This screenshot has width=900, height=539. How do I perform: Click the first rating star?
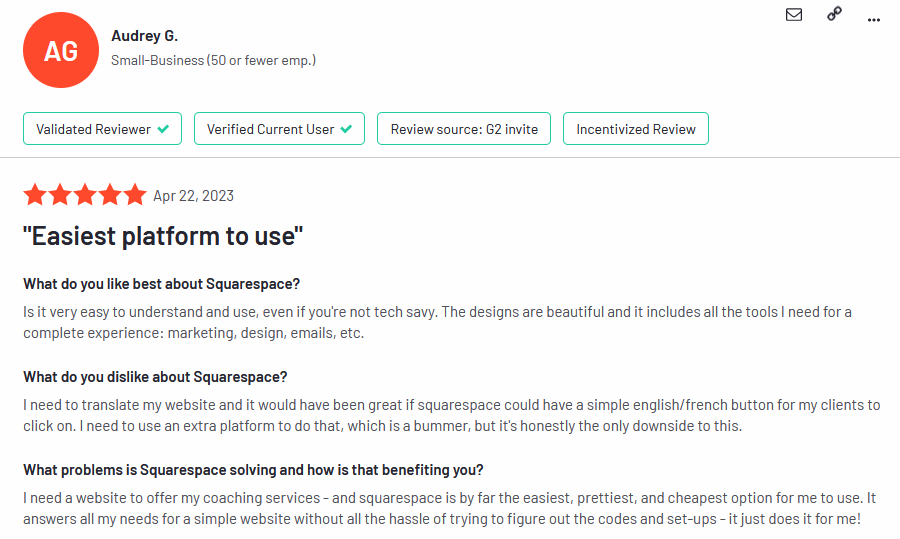(35, 195)
